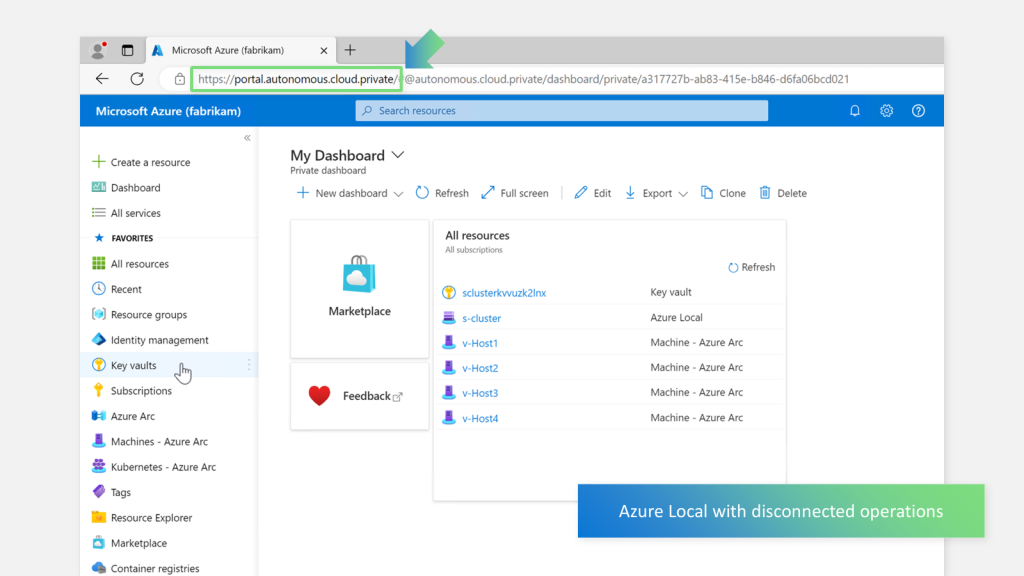Clone the dashboard
This screenshot has height=576, width=1024.
click(x=723, y=193)
